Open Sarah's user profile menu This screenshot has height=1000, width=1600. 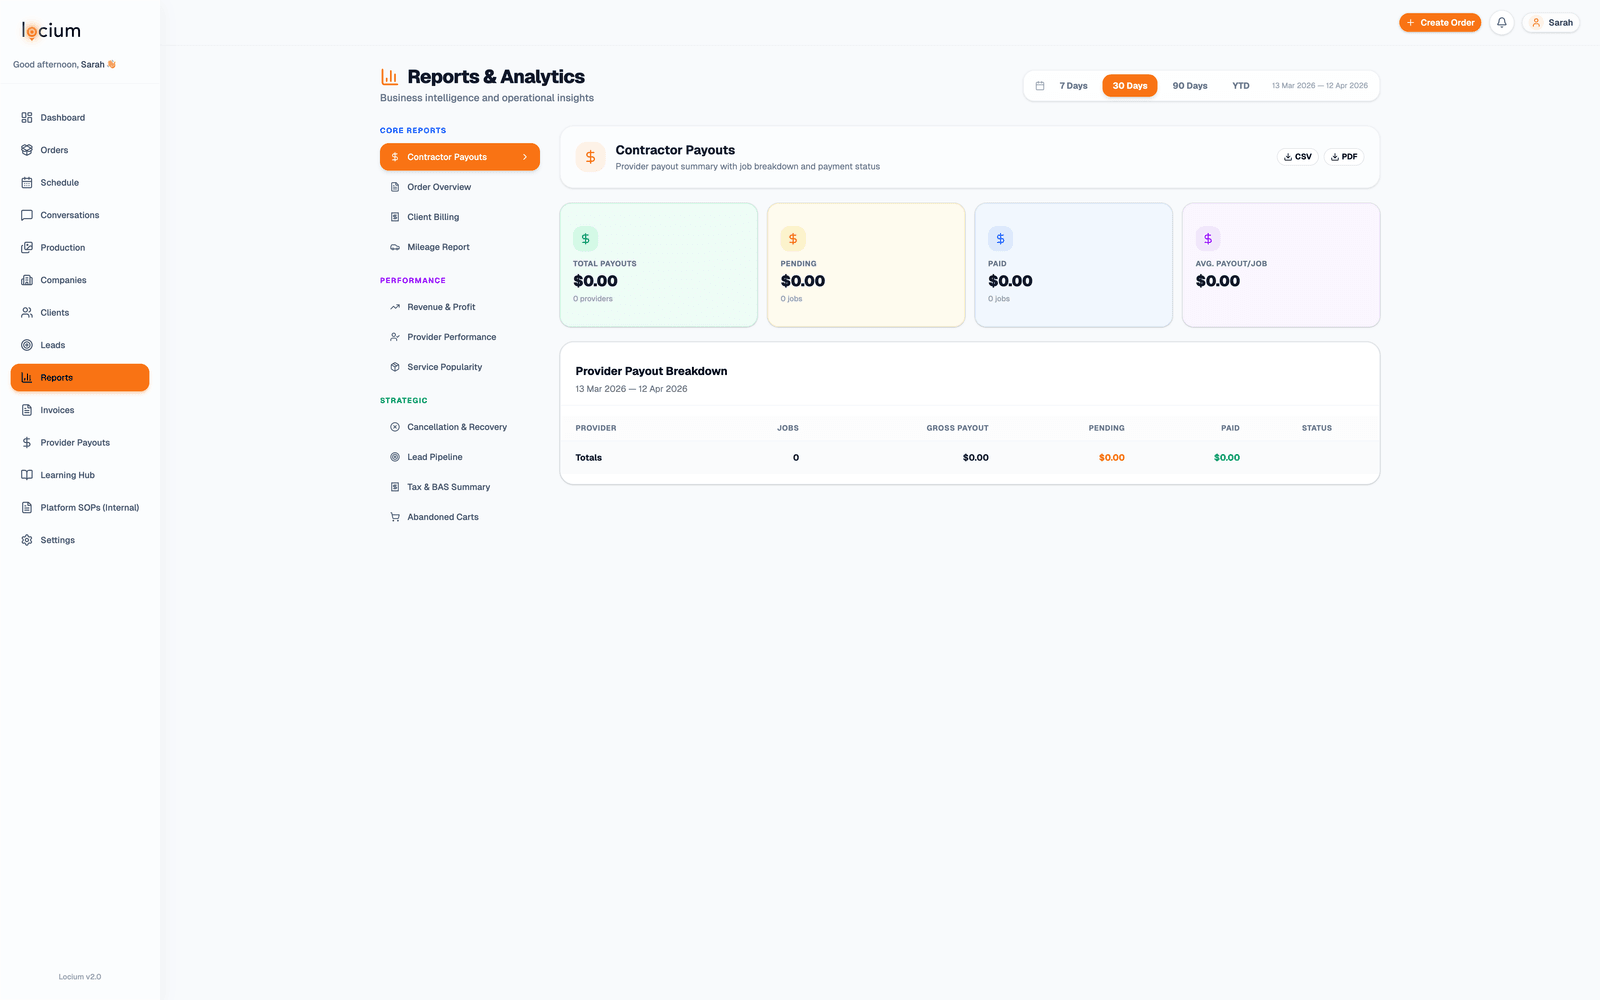[1551, 22]
